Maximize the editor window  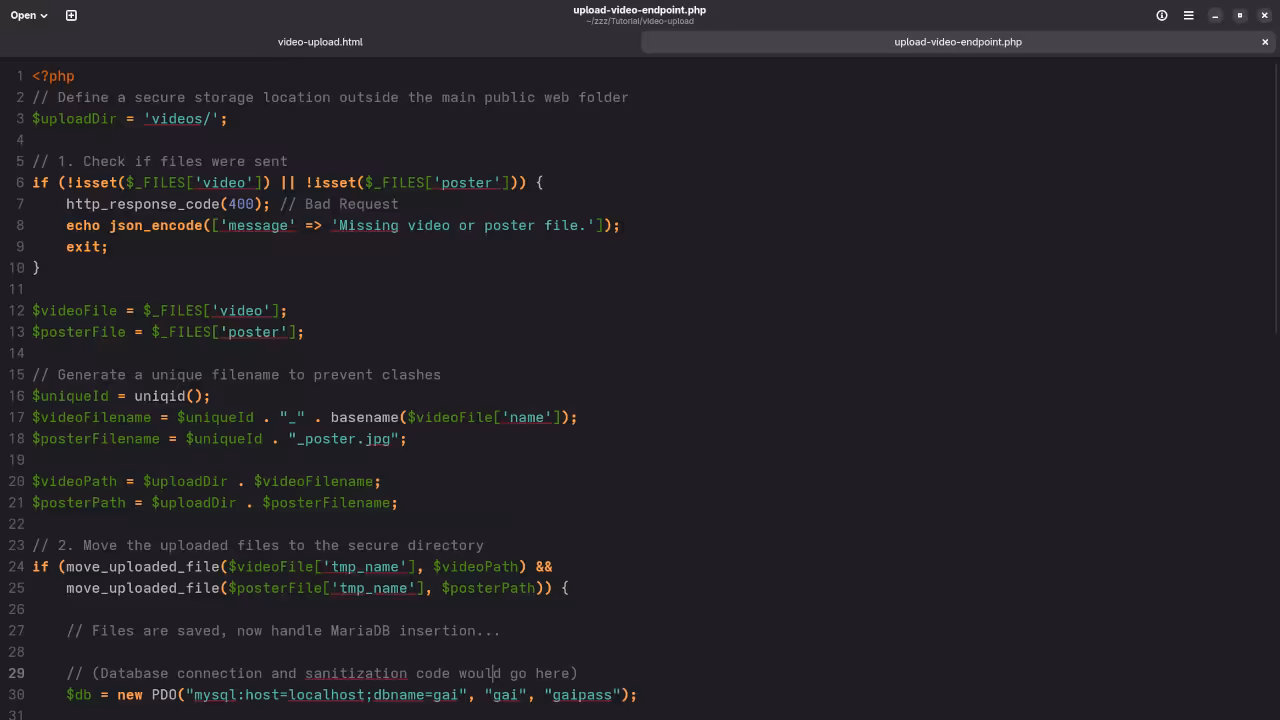point(1238,15)
